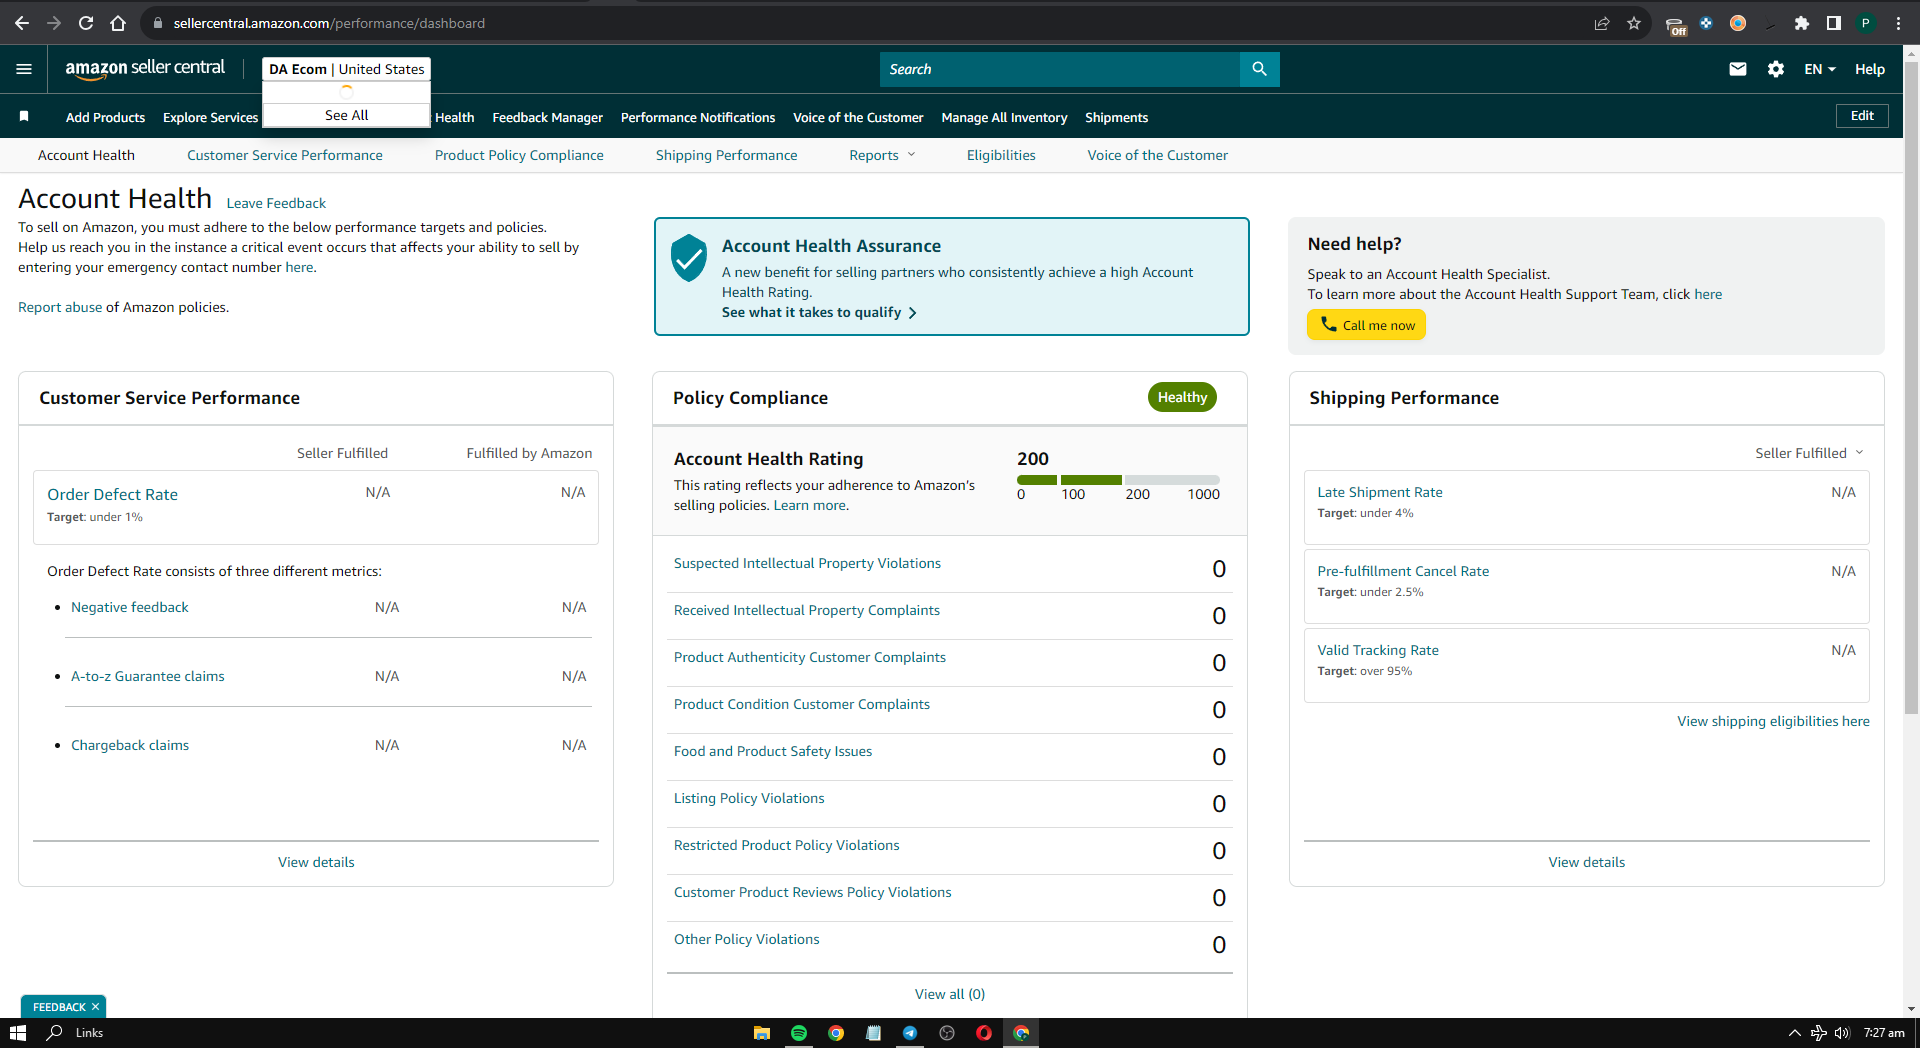Open the DA Ecom United States account switcher
Image resolution: width=1920 pixels, height=1048 pixels.
(346, 69)
